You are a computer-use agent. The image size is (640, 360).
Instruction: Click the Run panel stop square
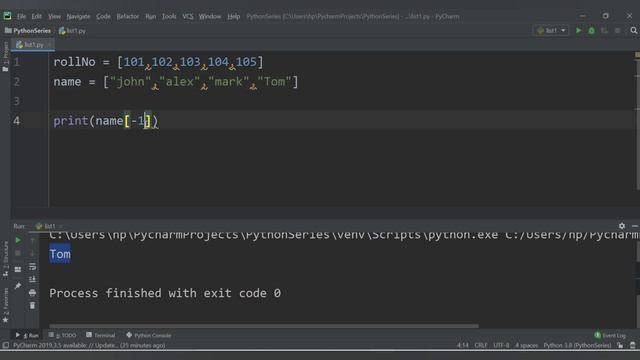18,253
